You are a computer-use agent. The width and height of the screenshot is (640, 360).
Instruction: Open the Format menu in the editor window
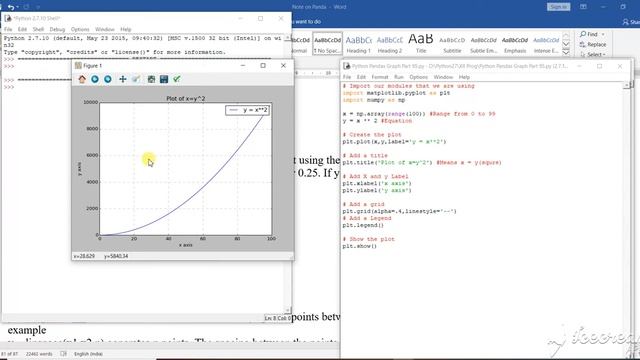pyautogui.click(x=380, y=77)
